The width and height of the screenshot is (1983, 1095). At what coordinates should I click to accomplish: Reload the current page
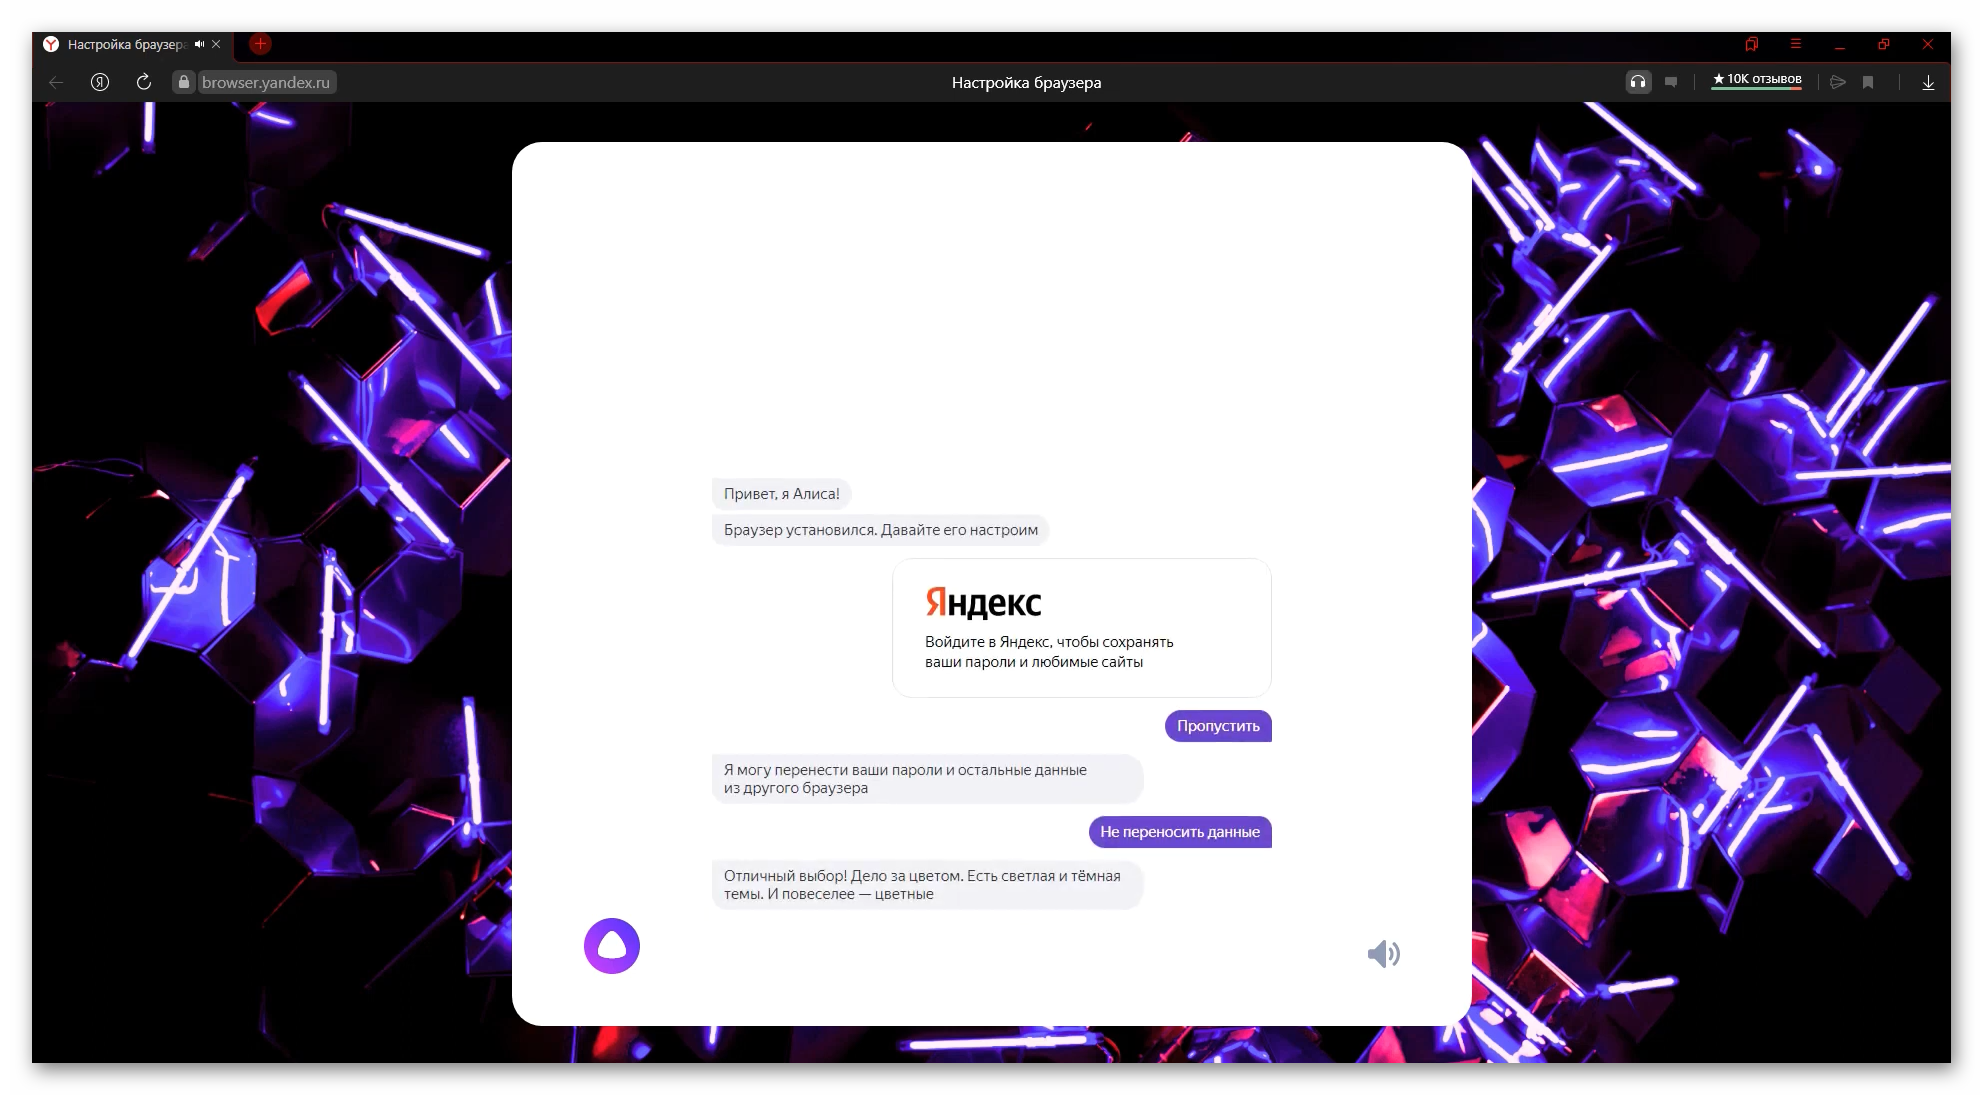144,82
